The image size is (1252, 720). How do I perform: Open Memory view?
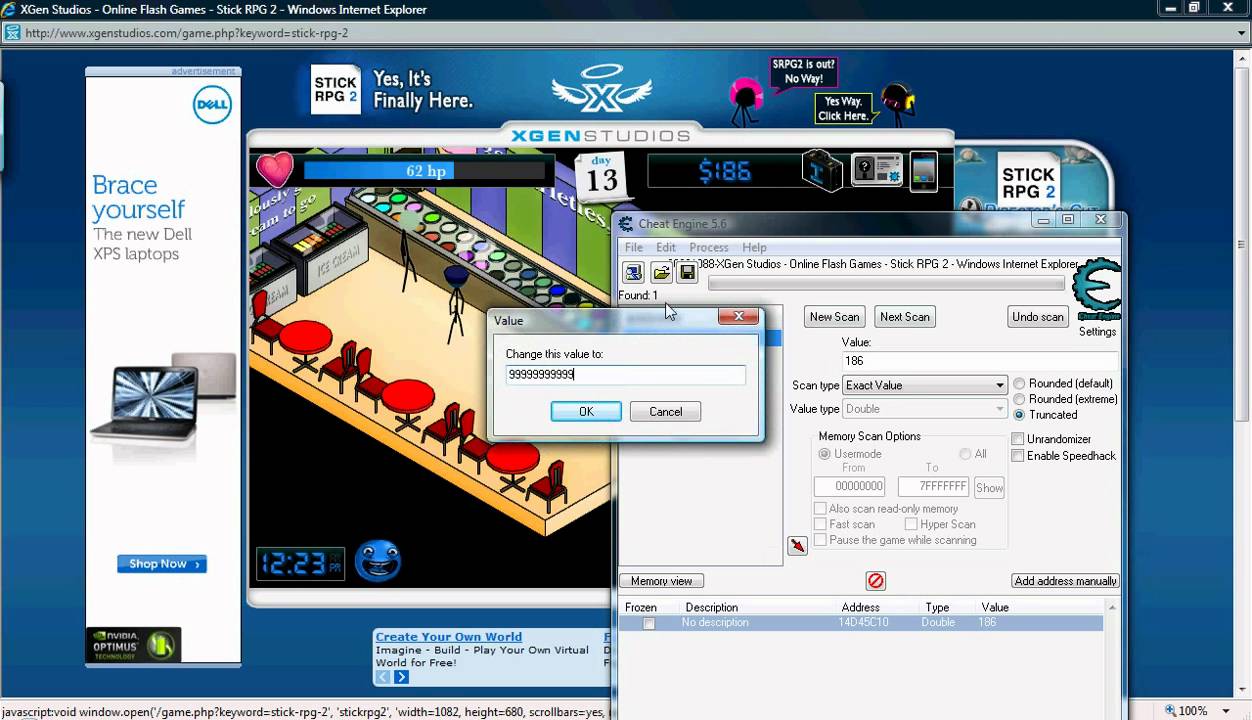pos(662,581)
